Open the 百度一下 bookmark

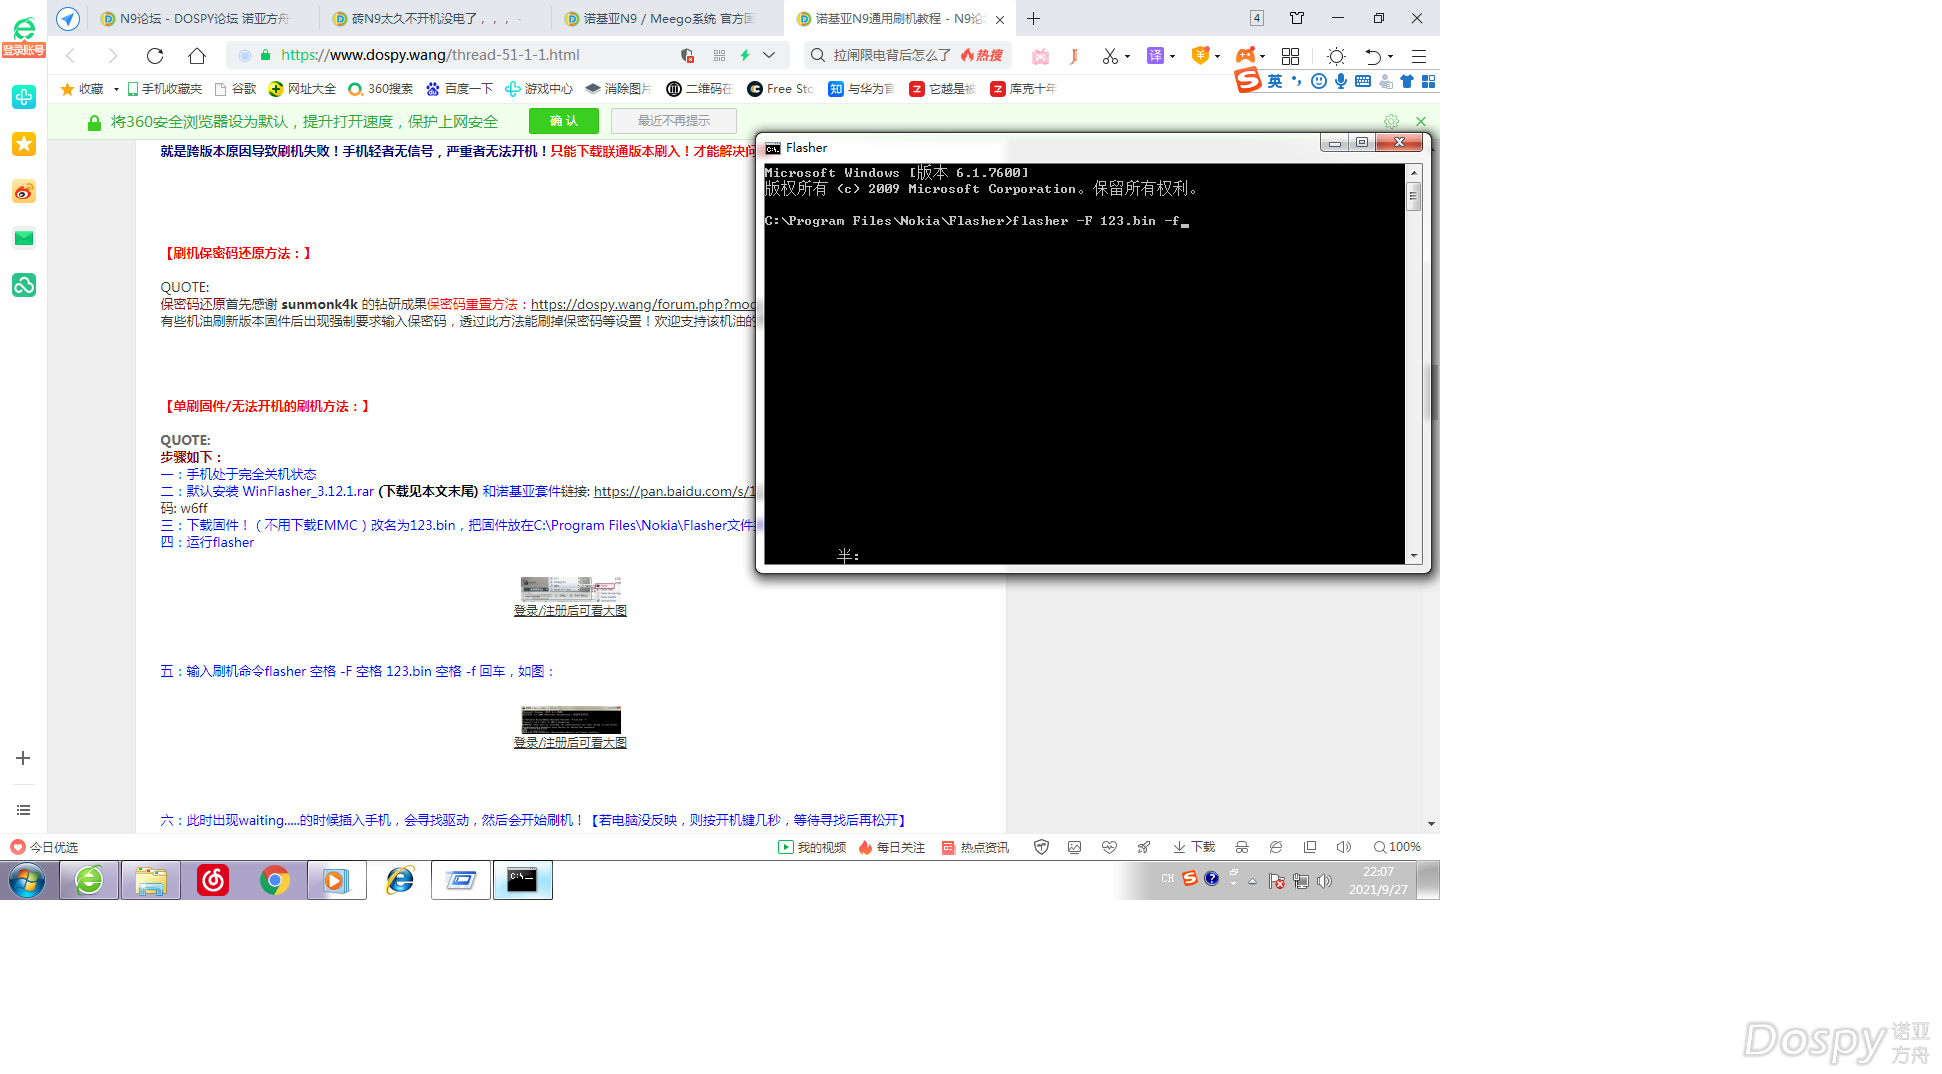tap(459, 89)
